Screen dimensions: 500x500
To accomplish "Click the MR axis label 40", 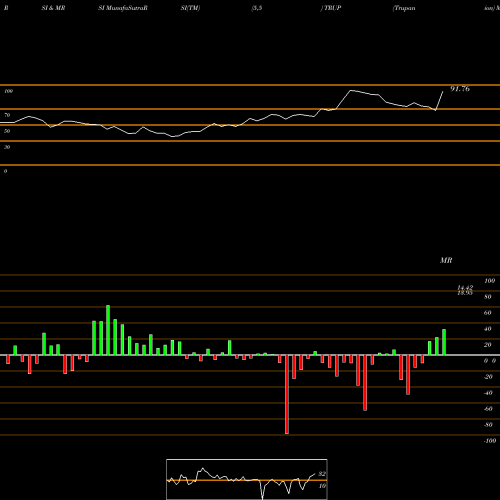I will 487,329.
